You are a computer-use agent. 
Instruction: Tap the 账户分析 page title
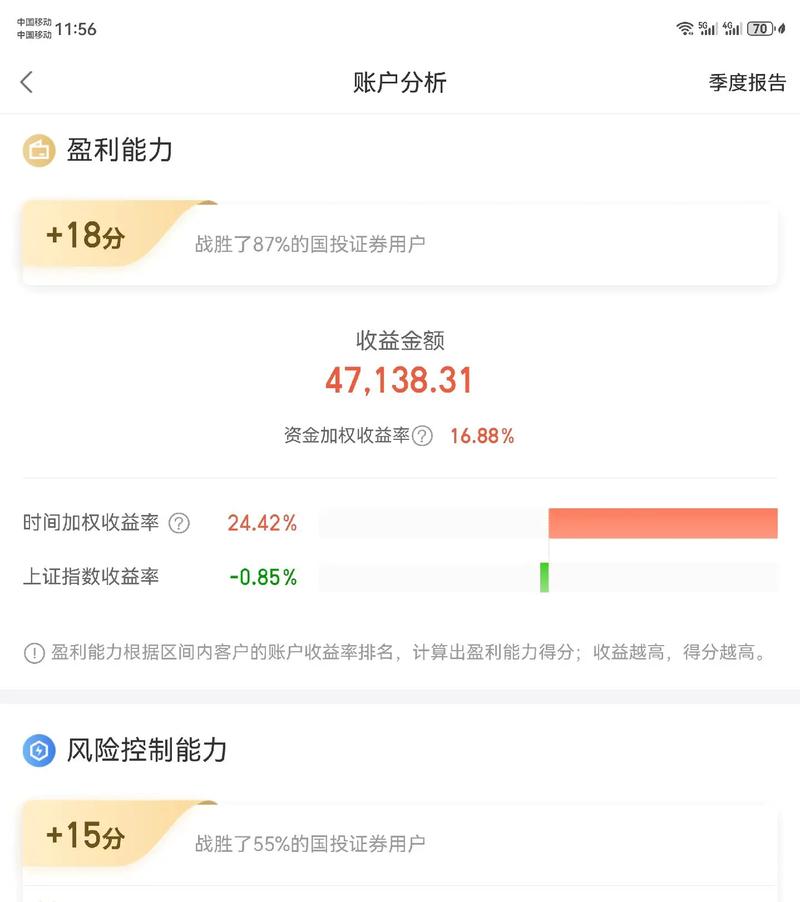pyautogui.click(x=399, y=83)
